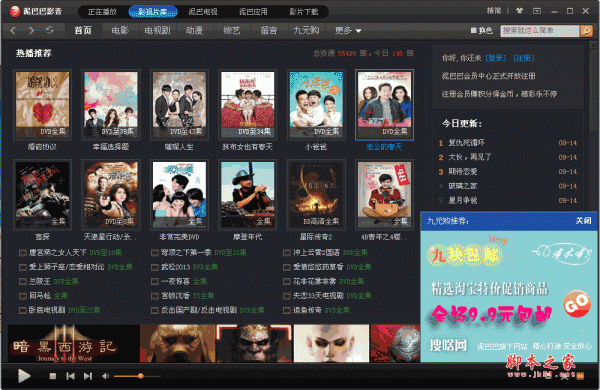Mute audio via the speaker icon
The image size is (600, 390).
[105, 376]
